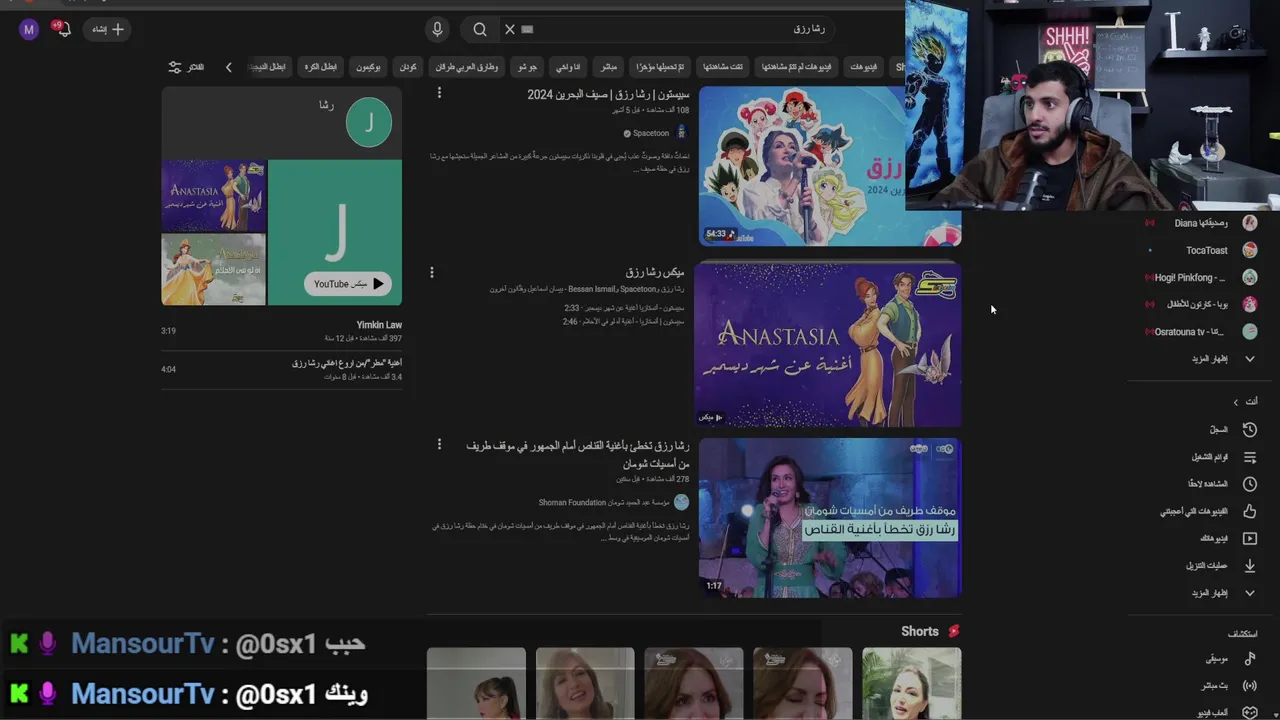
Task: Select the أنا وأخي filter chip
Action: coord(568,67)
